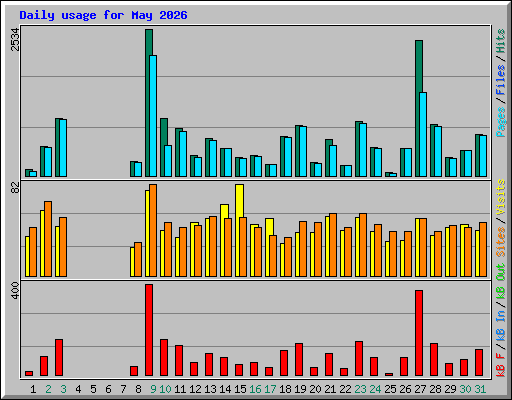Click the orange sites bar for day 2

pyautogui.click(x=48, y=239)
